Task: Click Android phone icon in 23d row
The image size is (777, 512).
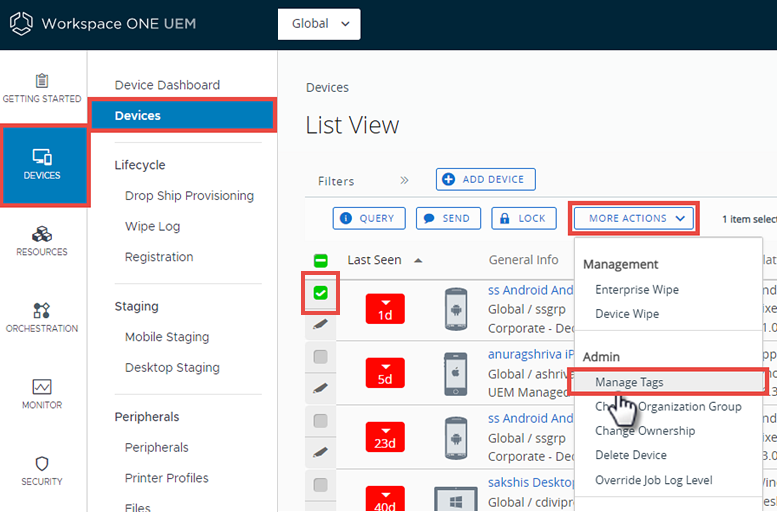Action: [x=456, y=438]
